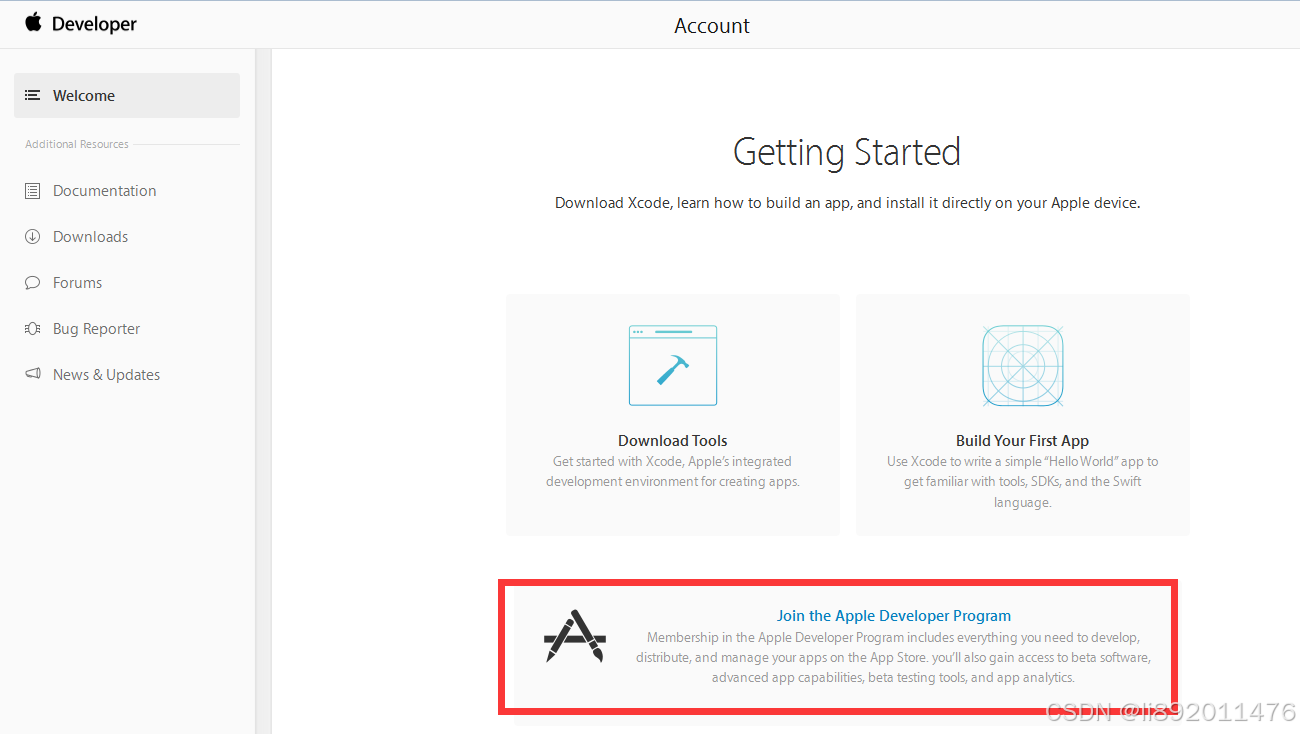Click the Membership description paragraph
The height and width of the screenshot is (734, 1300).
point(894,658)
